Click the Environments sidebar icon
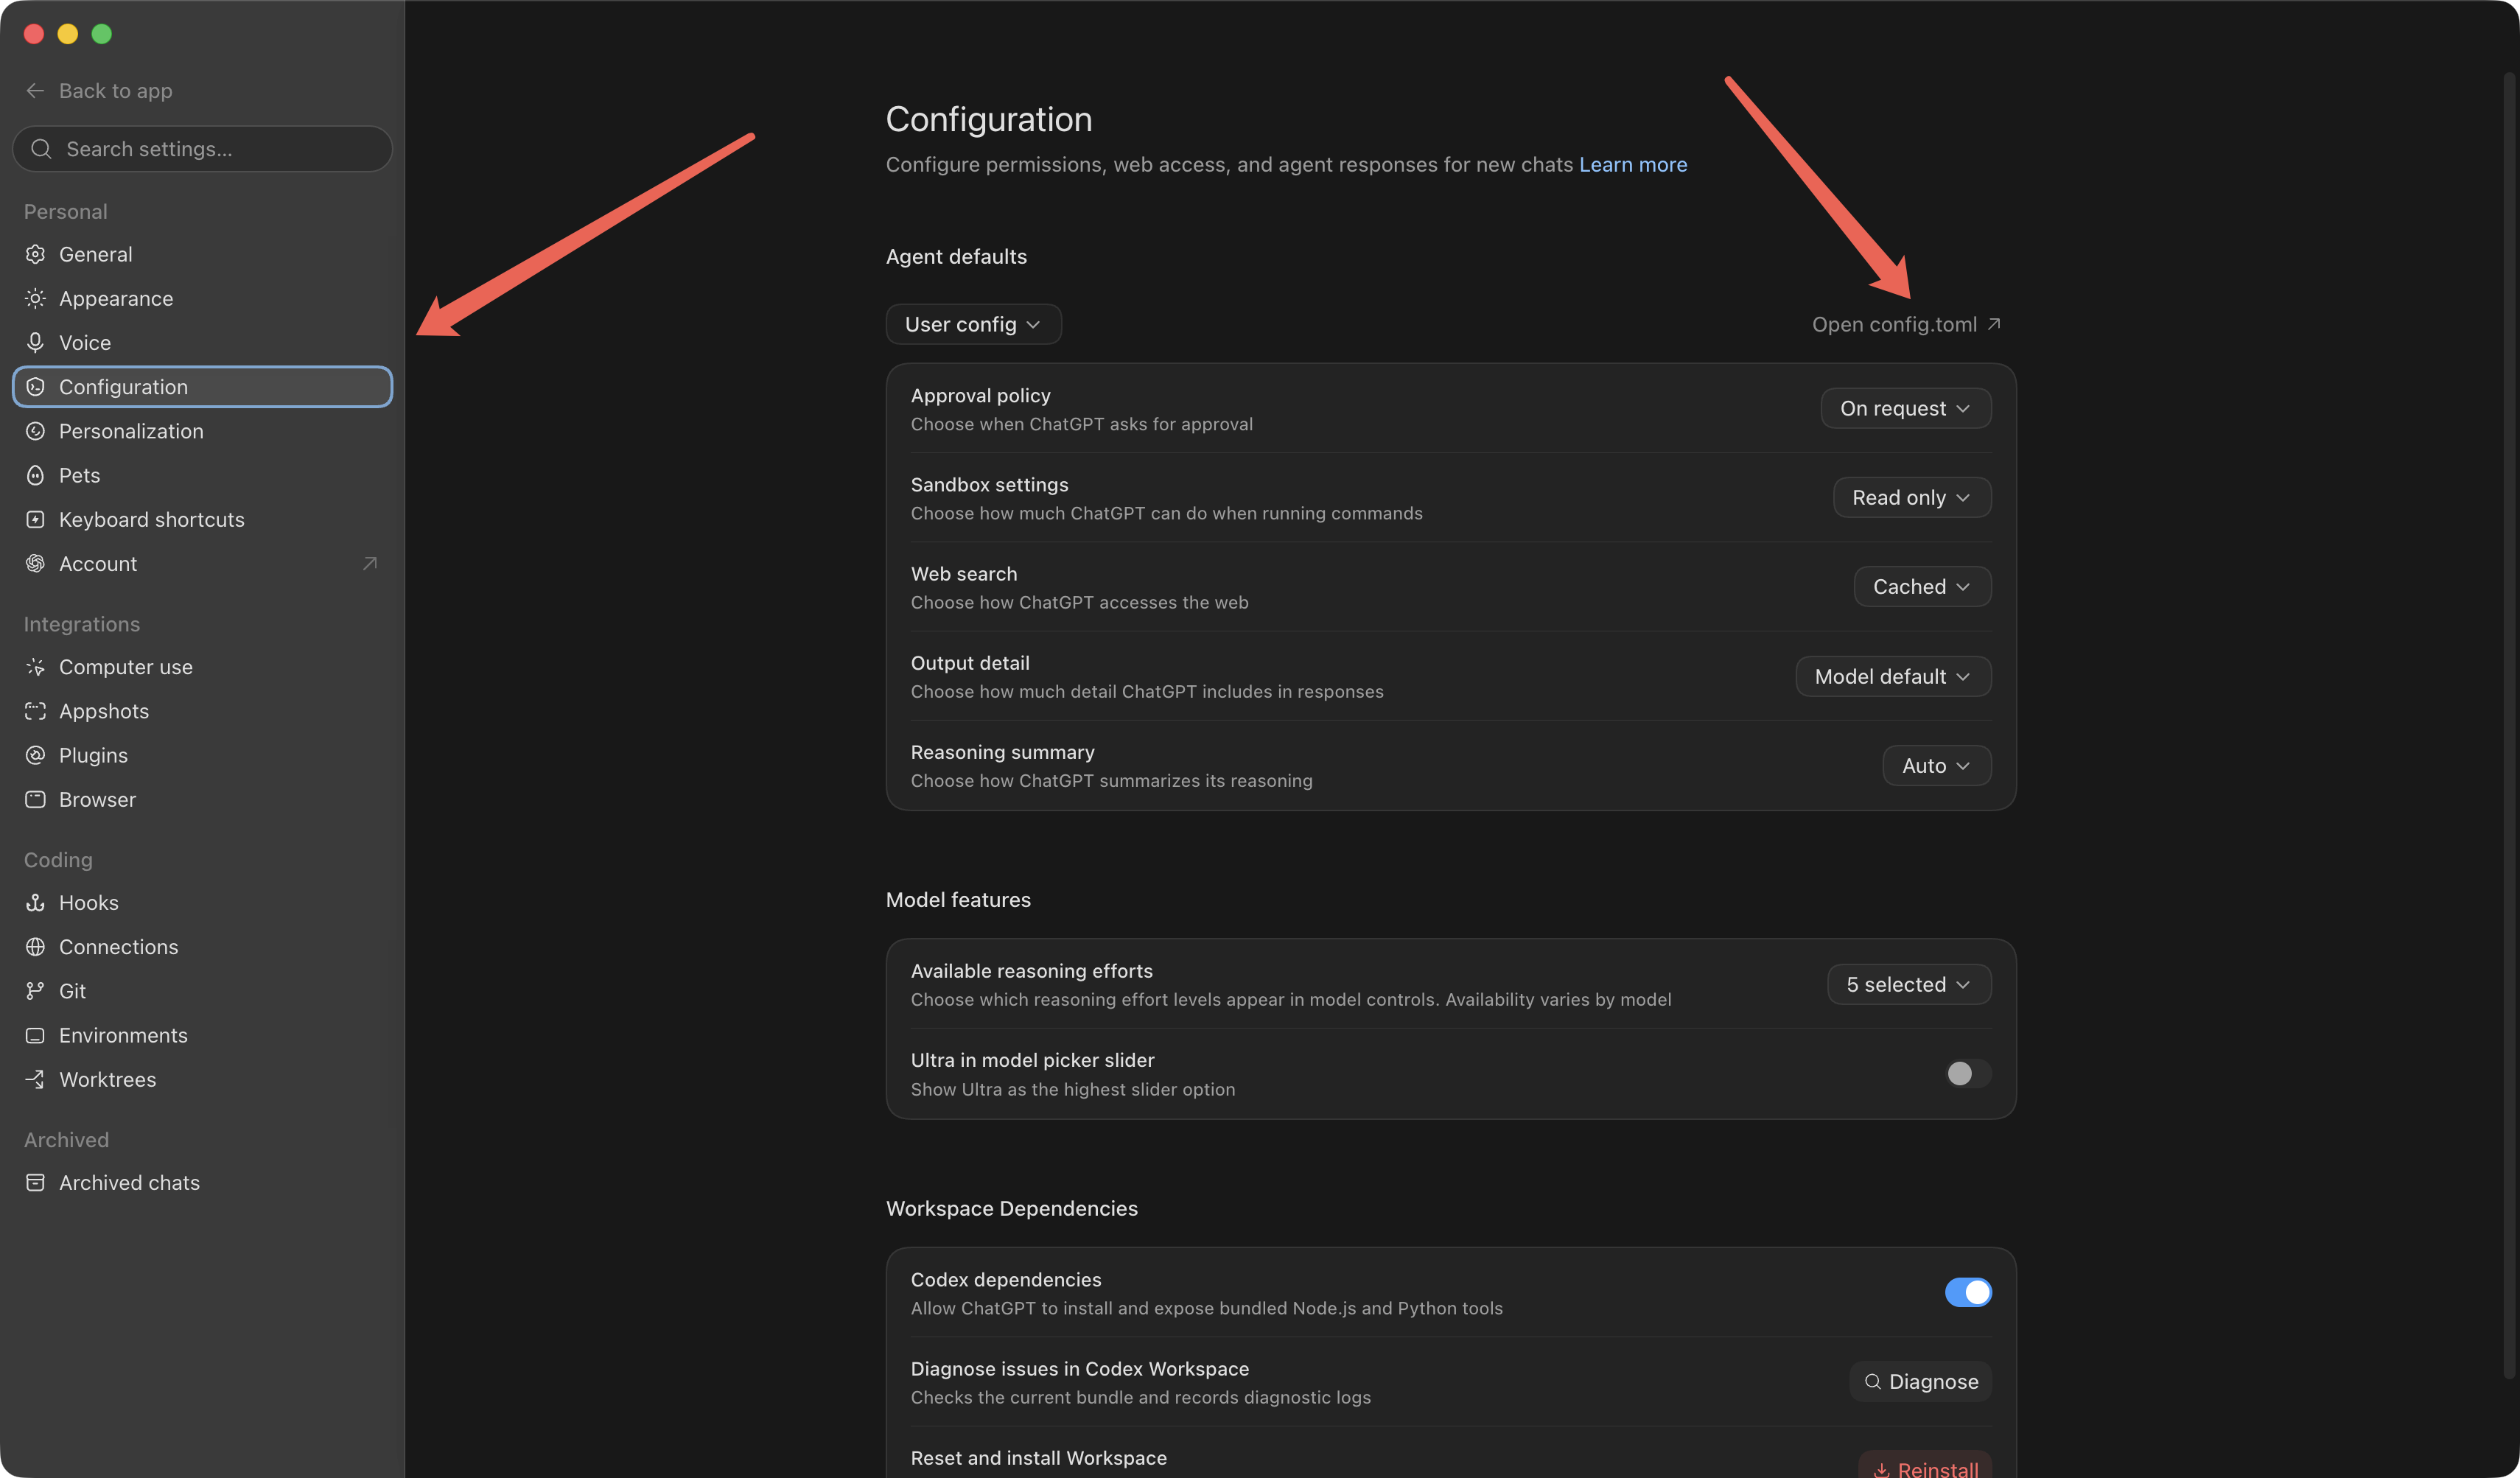 pos(35,1035)
